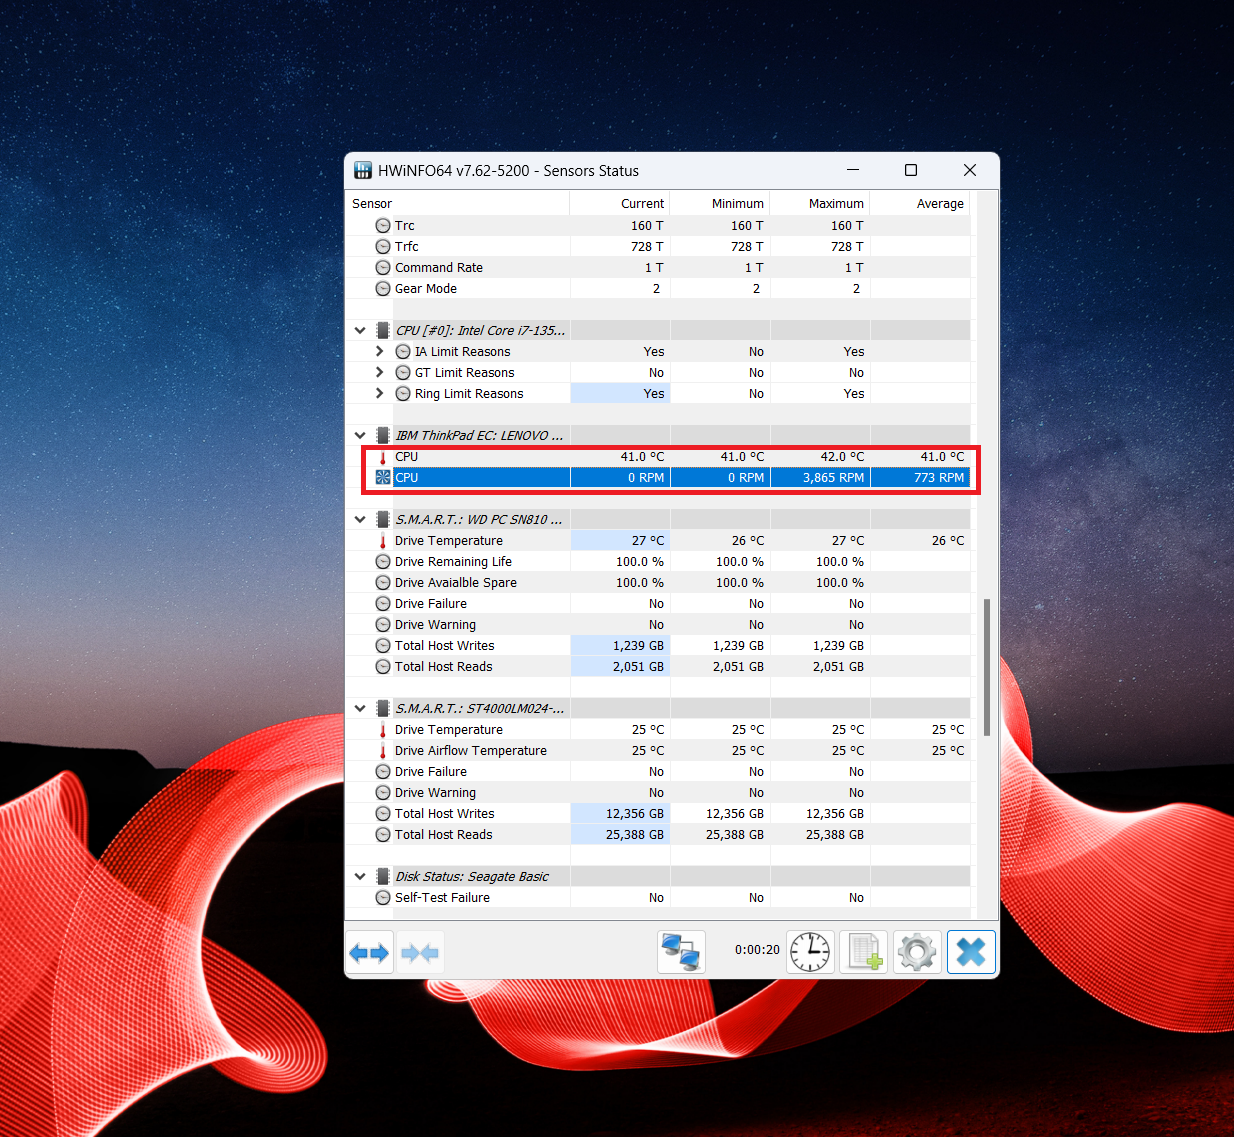Open remote network monitoring computers icon
The height and width of the screenshot is (1137, 1234).
pyautogui.click(x=681, y=951)
